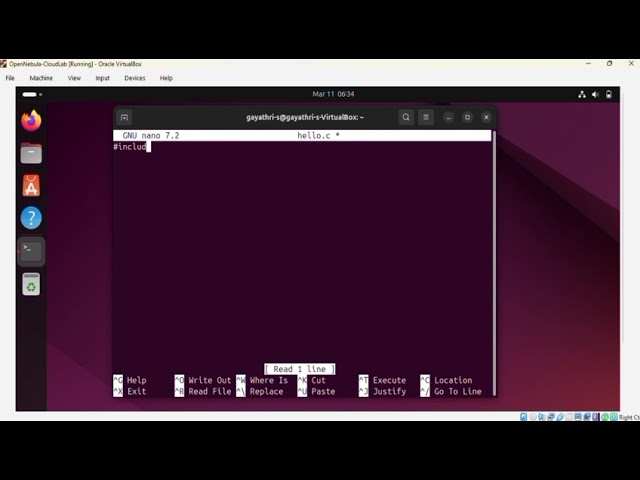Minimize the terminal window

pos(449,118)
